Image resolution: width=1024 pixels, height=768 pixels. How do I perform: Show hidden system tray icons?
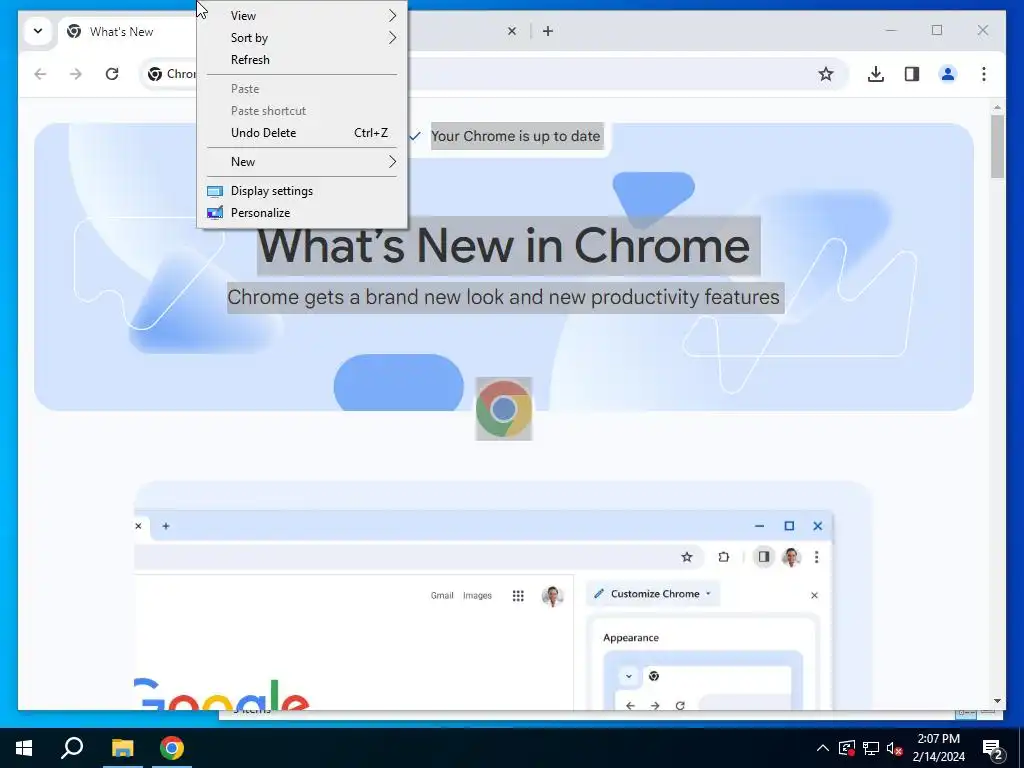(x=823, y=748)
